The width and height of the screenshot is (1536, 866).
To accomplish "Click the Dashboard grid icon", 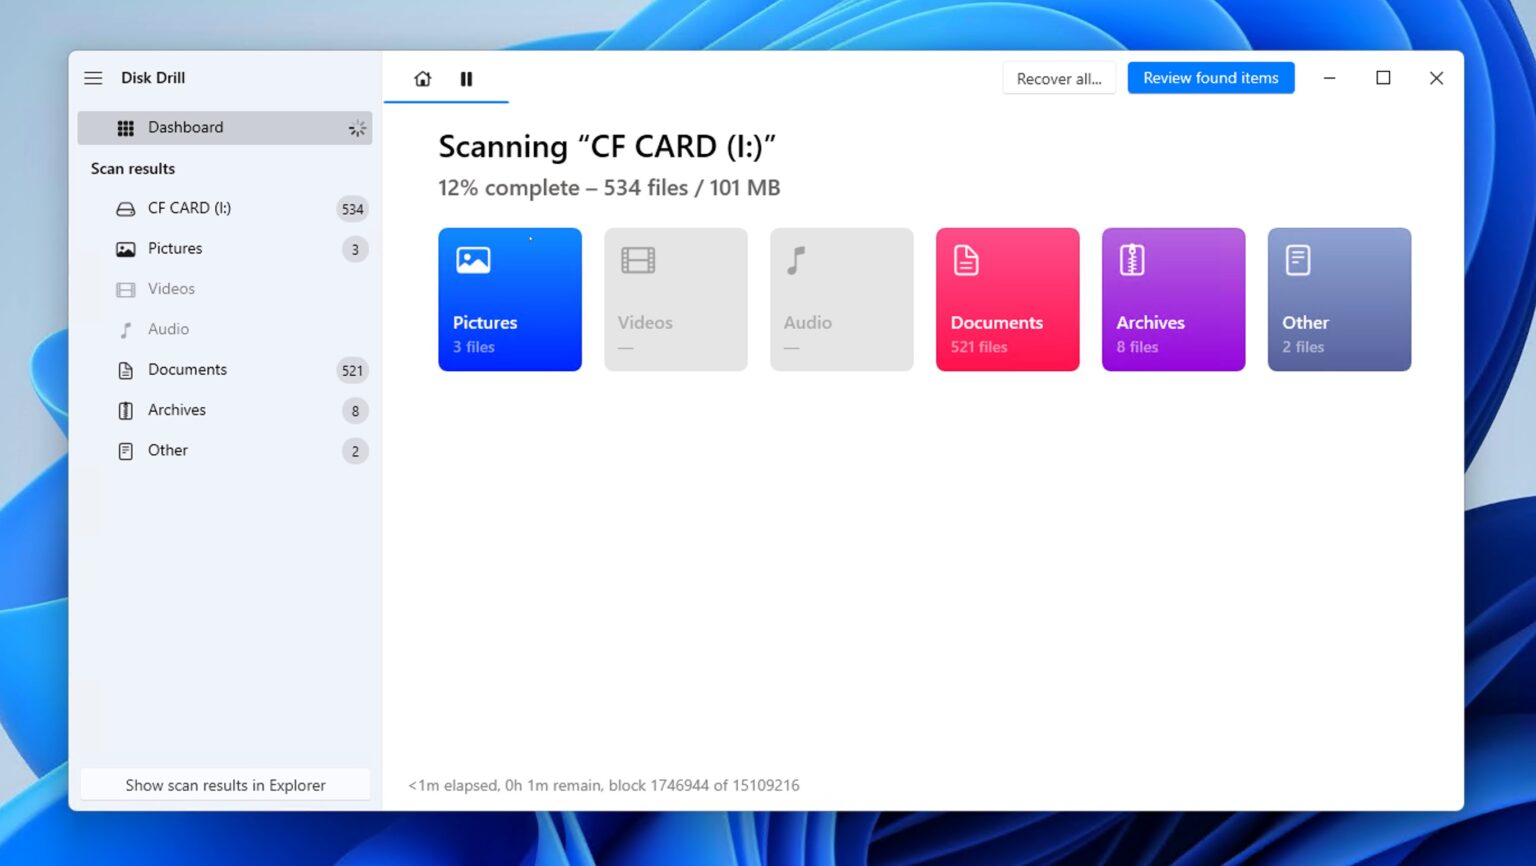I will click(125, 128).
